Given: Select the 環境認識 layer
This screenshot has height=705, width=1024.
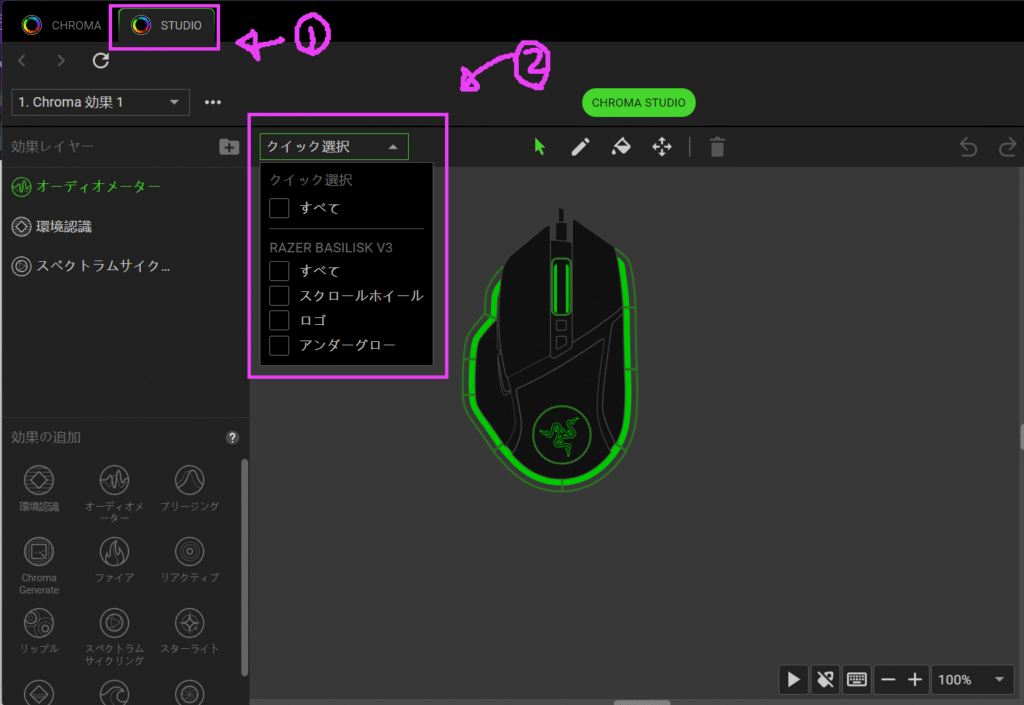Looking at the screenshot, I should point(52,227).
